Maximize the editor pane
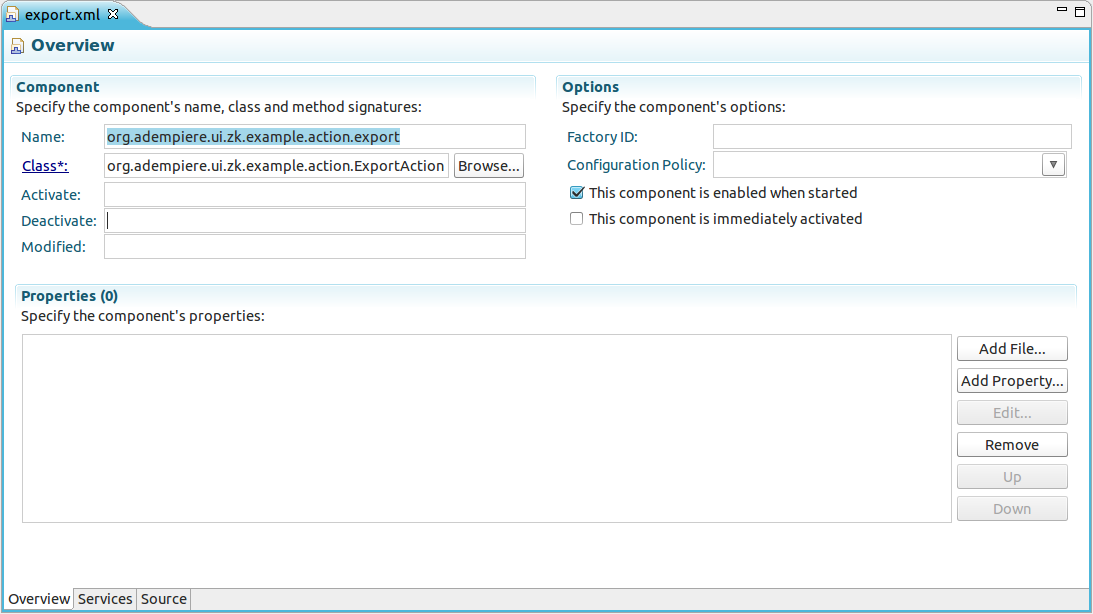Screen dimensions: 1093x614 1079,12
